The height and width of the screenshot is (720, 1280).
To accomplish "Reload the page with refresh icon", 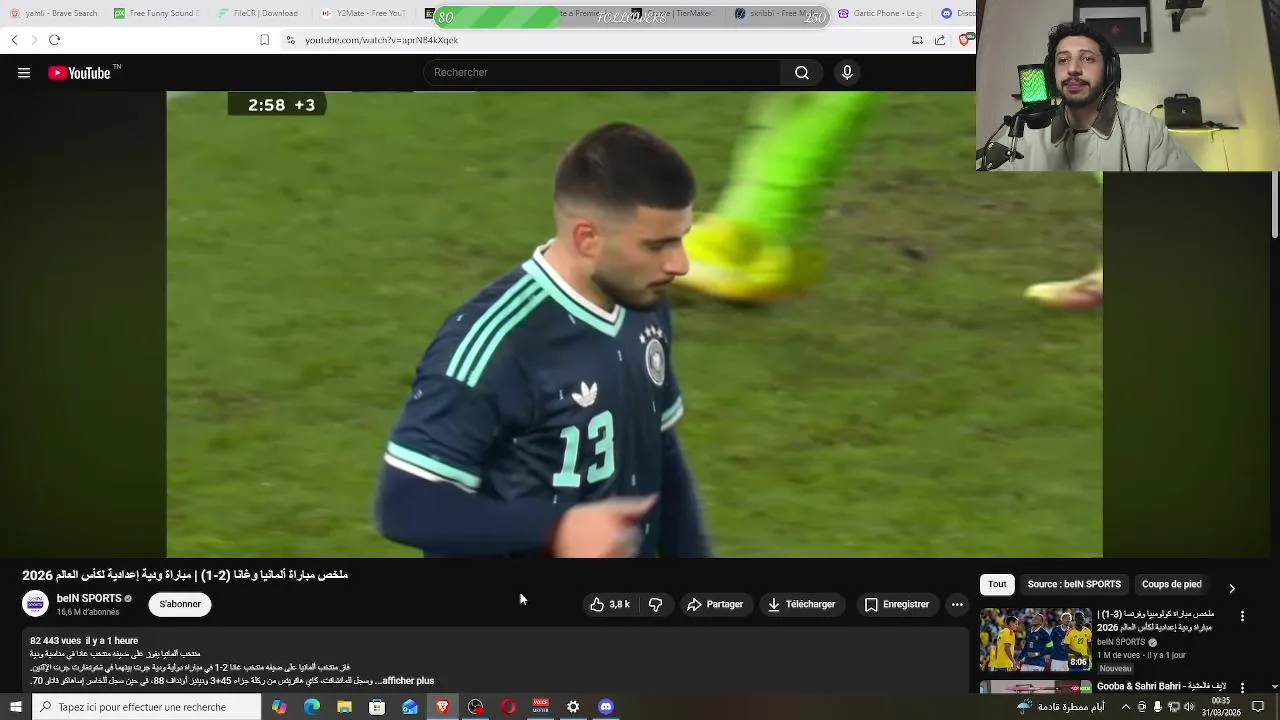I will tap(54, 40).
